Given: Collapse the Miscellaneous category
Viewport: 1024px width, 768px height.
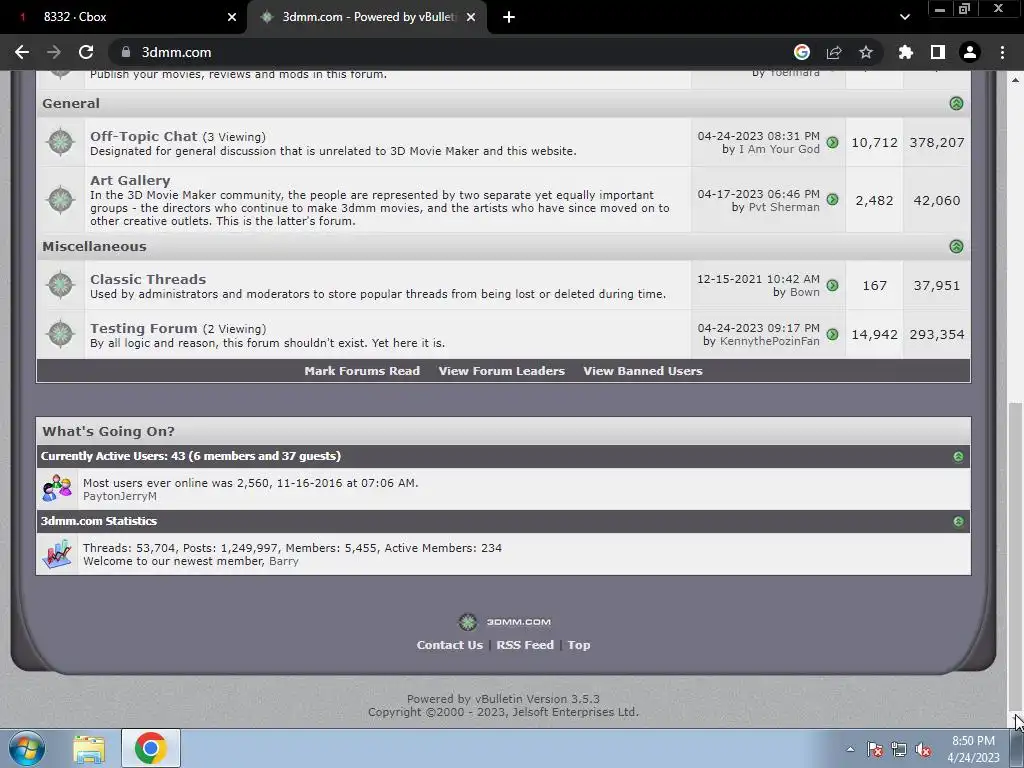Looking at the screenshot, I should point(956,246).
